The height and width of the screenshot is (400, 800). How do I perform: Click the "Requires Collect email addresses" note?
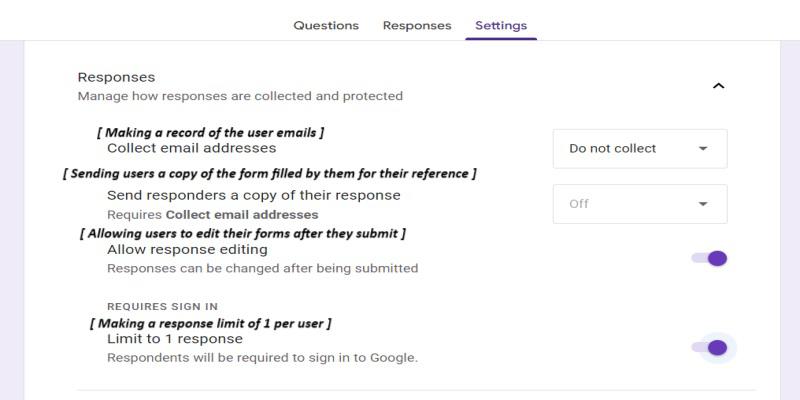(212, 214)
